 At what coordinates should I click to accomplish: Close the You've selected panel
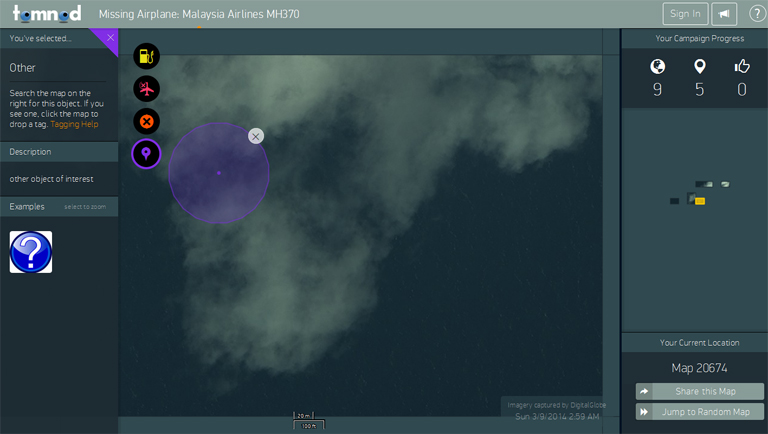tap(110, 37)
